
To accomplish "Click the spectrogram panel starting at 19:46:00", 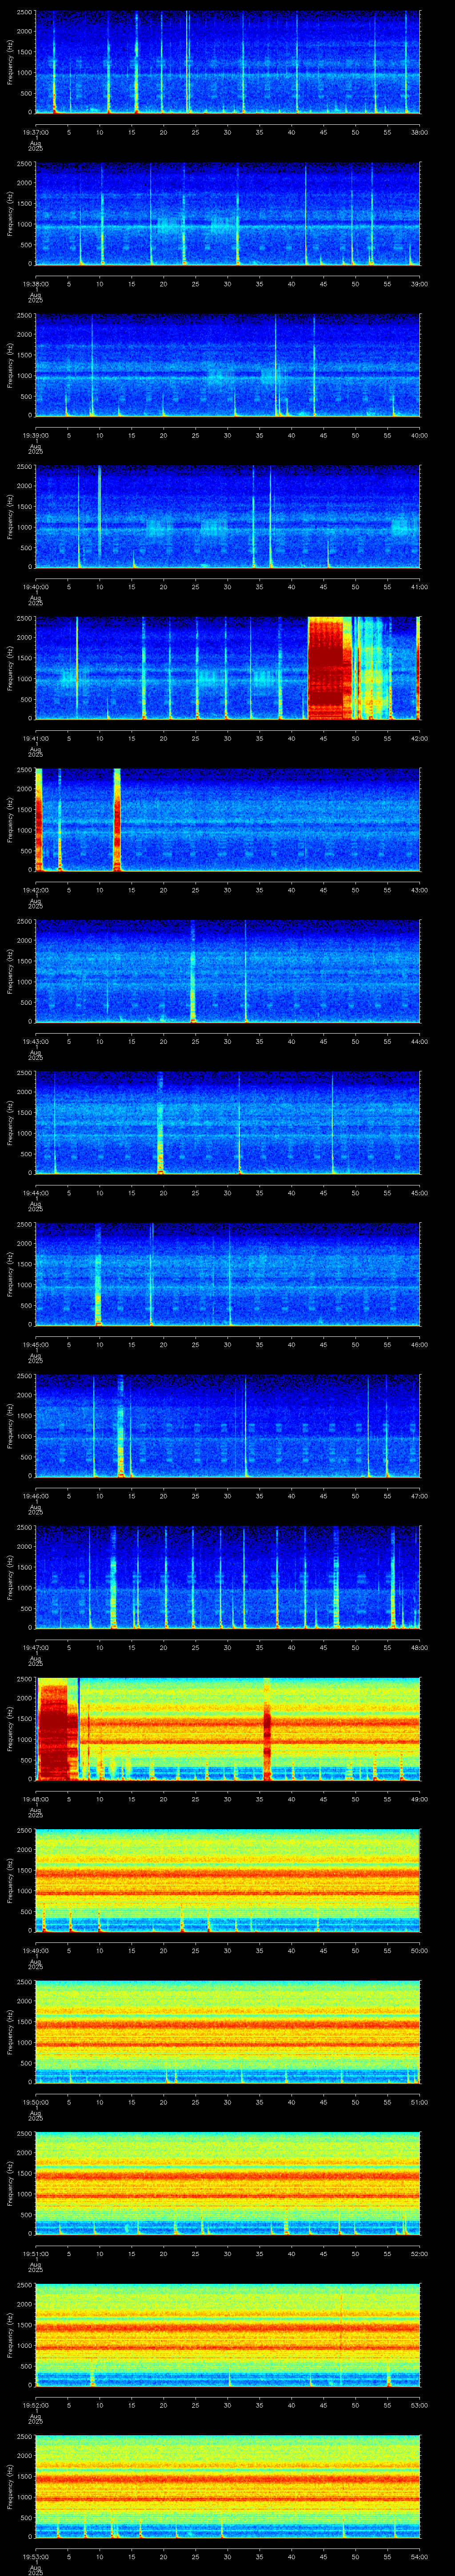I will pos(227,1425).
